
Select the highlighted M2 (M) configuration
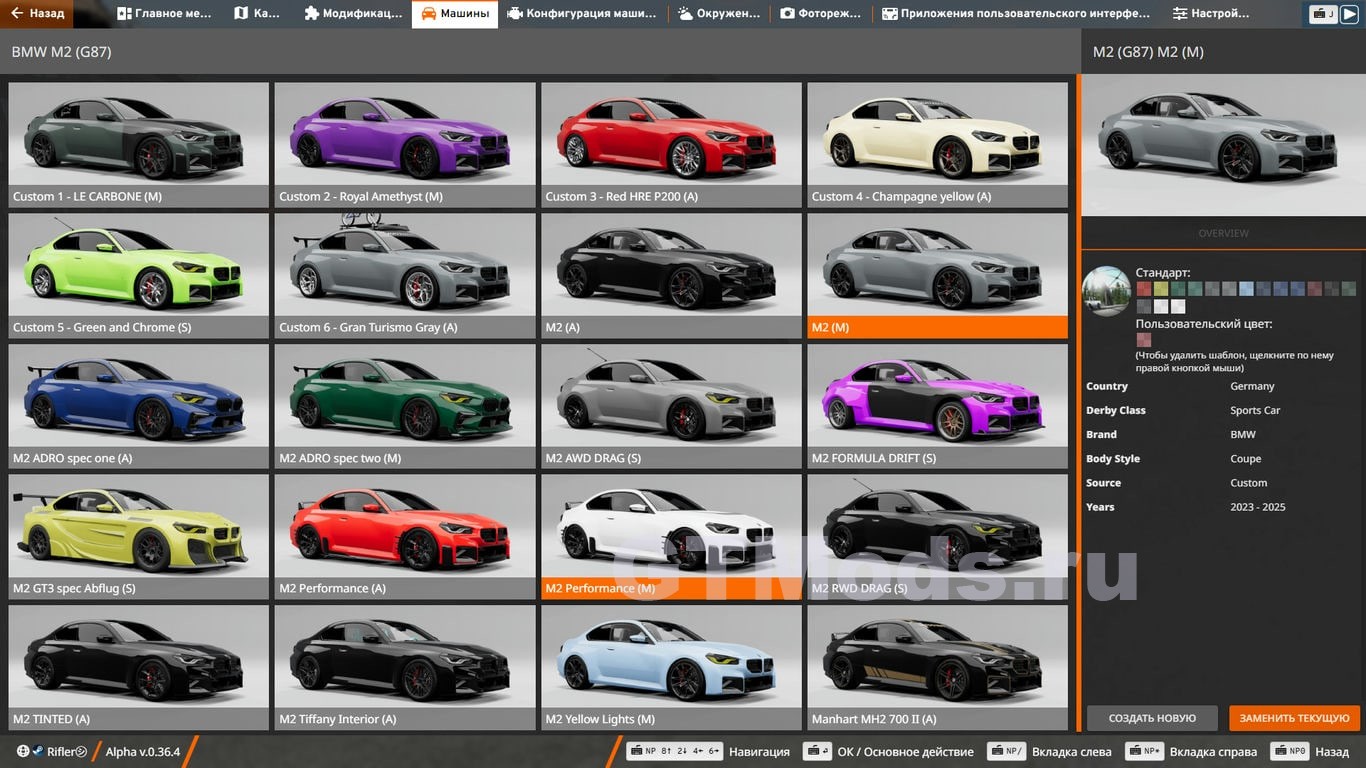(937, 275)
